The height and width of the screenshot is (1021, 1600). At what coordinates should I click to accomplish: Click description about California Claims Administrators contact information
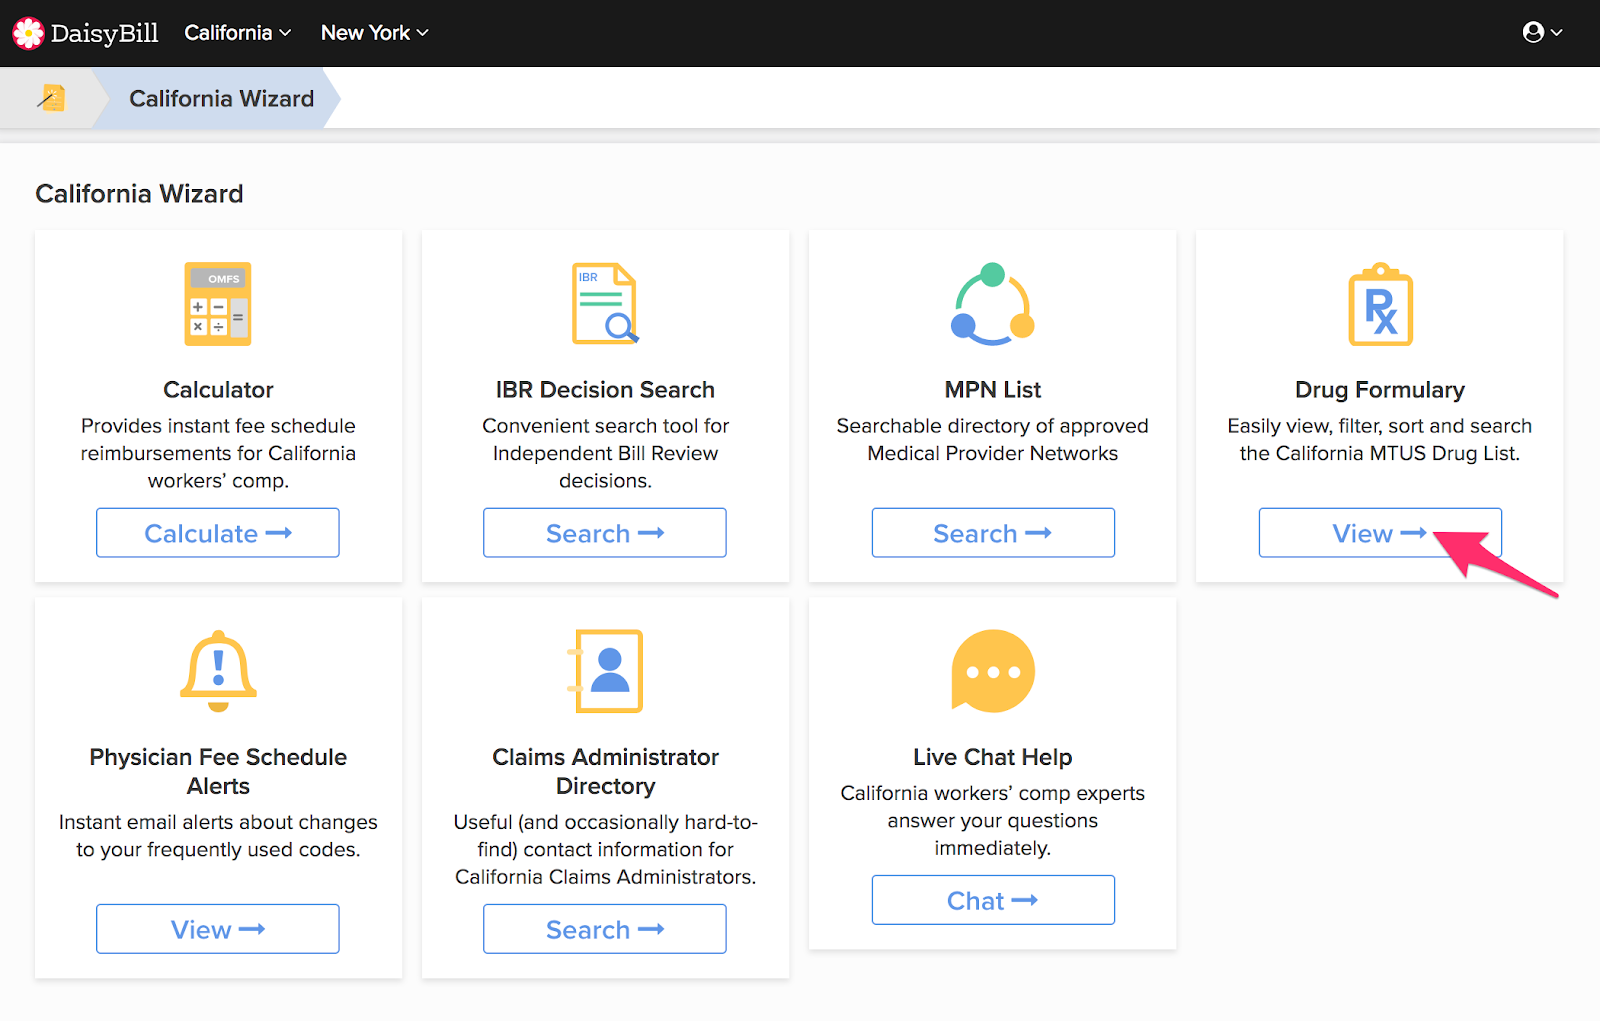(x=605, y=849)
